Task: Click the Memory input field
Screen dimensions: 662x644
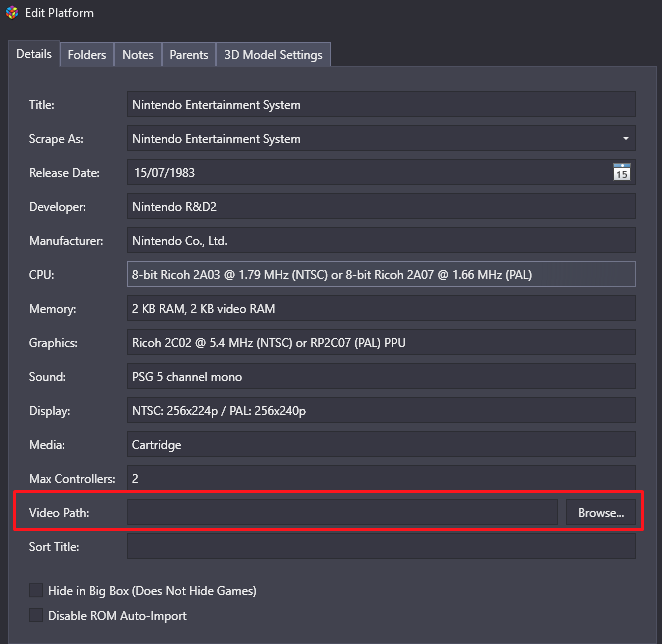Action: pos(381,308)
